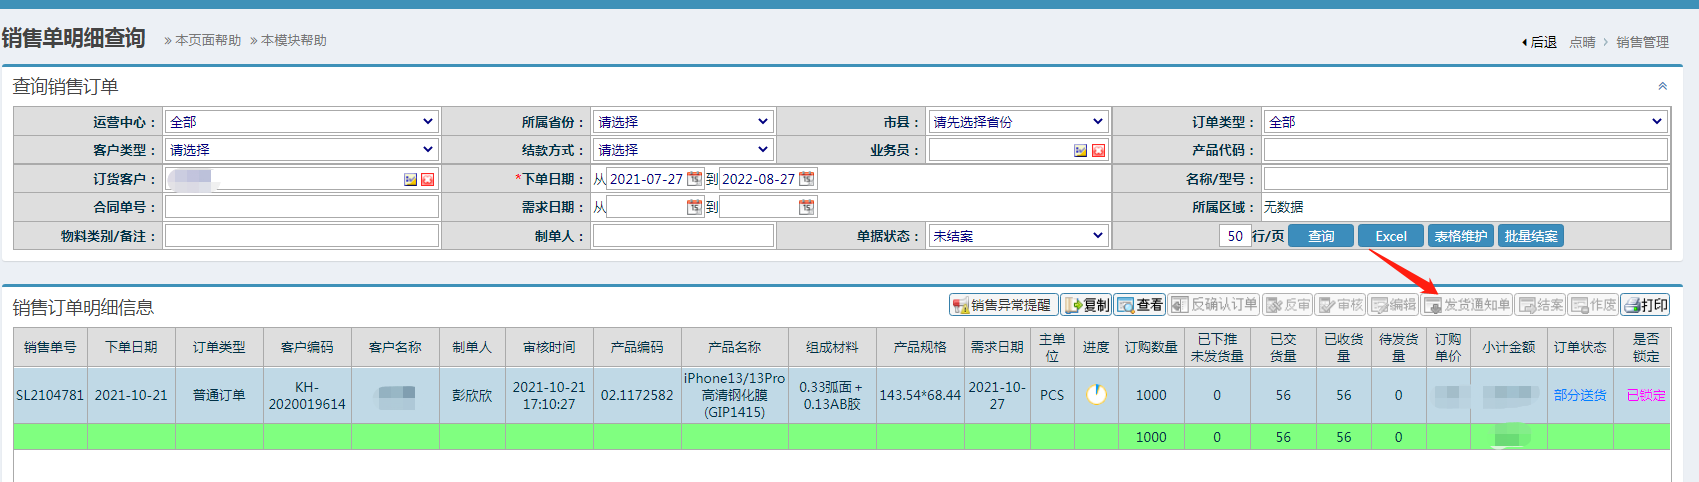Click the 名称/型号 input field
This screenshot has height=482, width=1699.
coord(1465,179)
